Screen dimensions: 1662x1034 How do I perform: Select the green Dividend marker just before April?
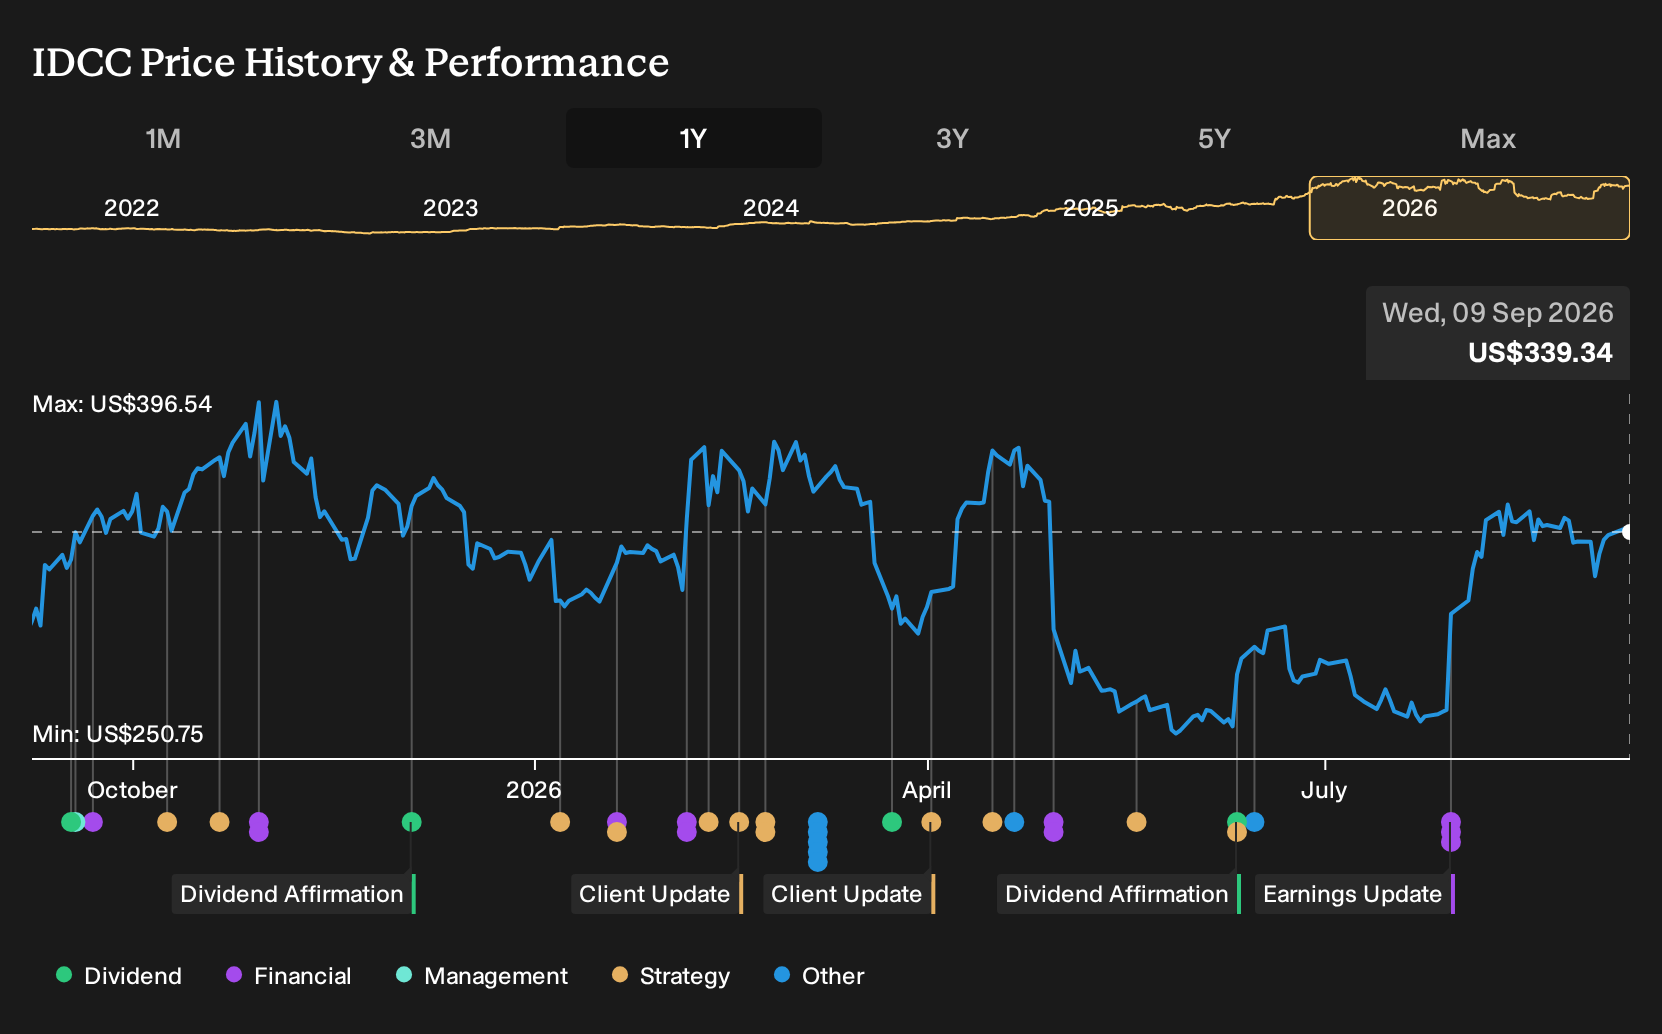point(892,822)
